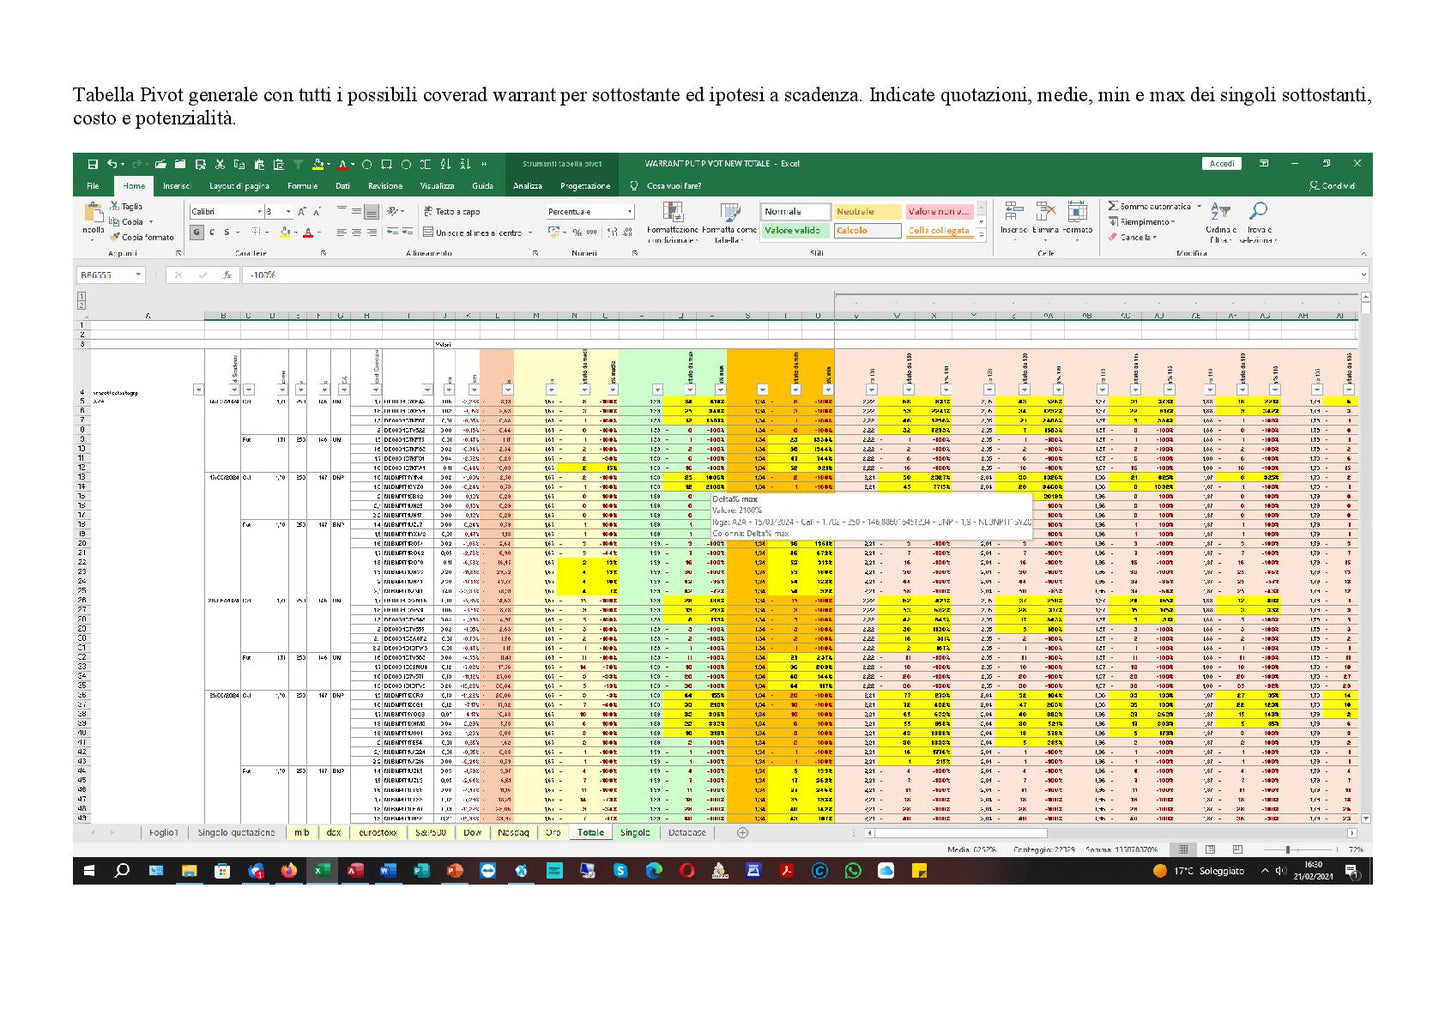Expand the formula bar chevron
This screenshot has width=1445, height=1021.
[x=1363, y=275]
